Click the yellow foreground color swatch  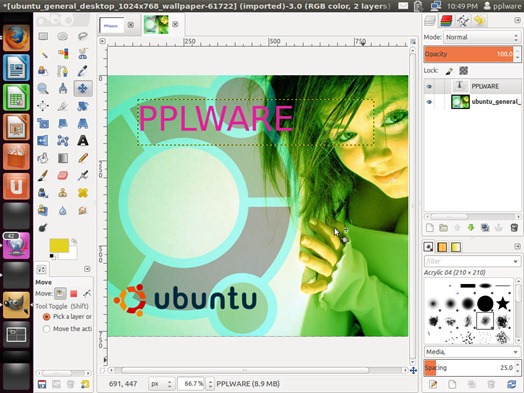59,246
